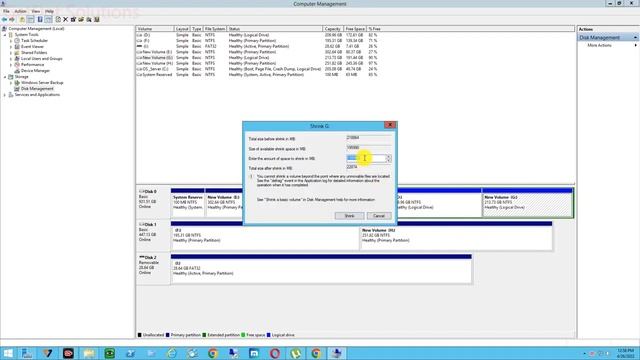This screenshot has height=360, width=640.
Task: Click the Event Viewer icon in the tree
Action: pos(17,47)
